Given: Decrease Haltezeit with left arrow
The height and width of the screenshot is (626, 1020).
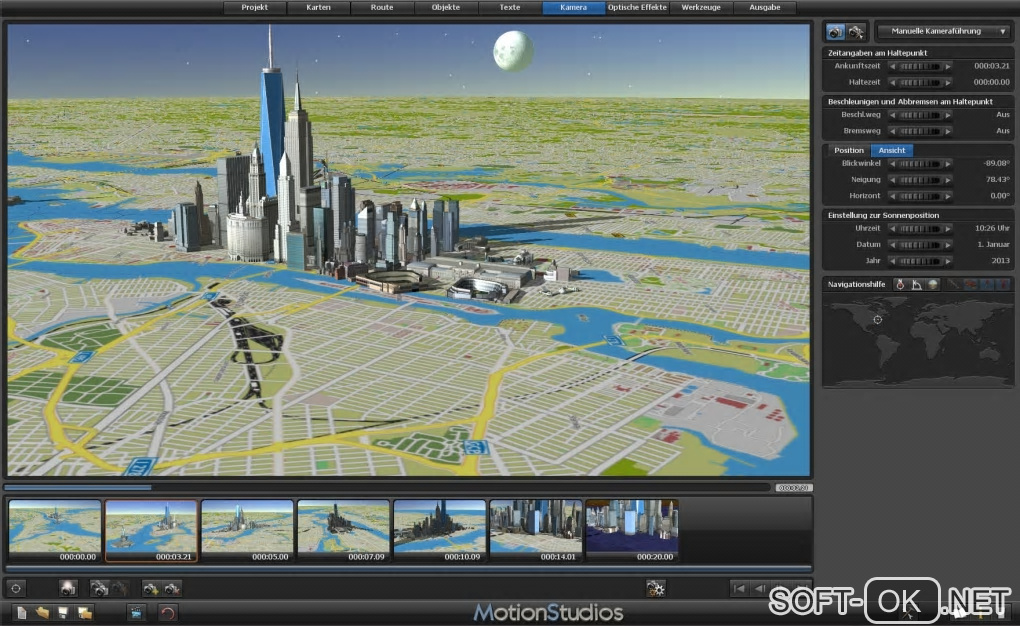Looking at the screenshot, I should pyautogui.click(x=892, y=83).
